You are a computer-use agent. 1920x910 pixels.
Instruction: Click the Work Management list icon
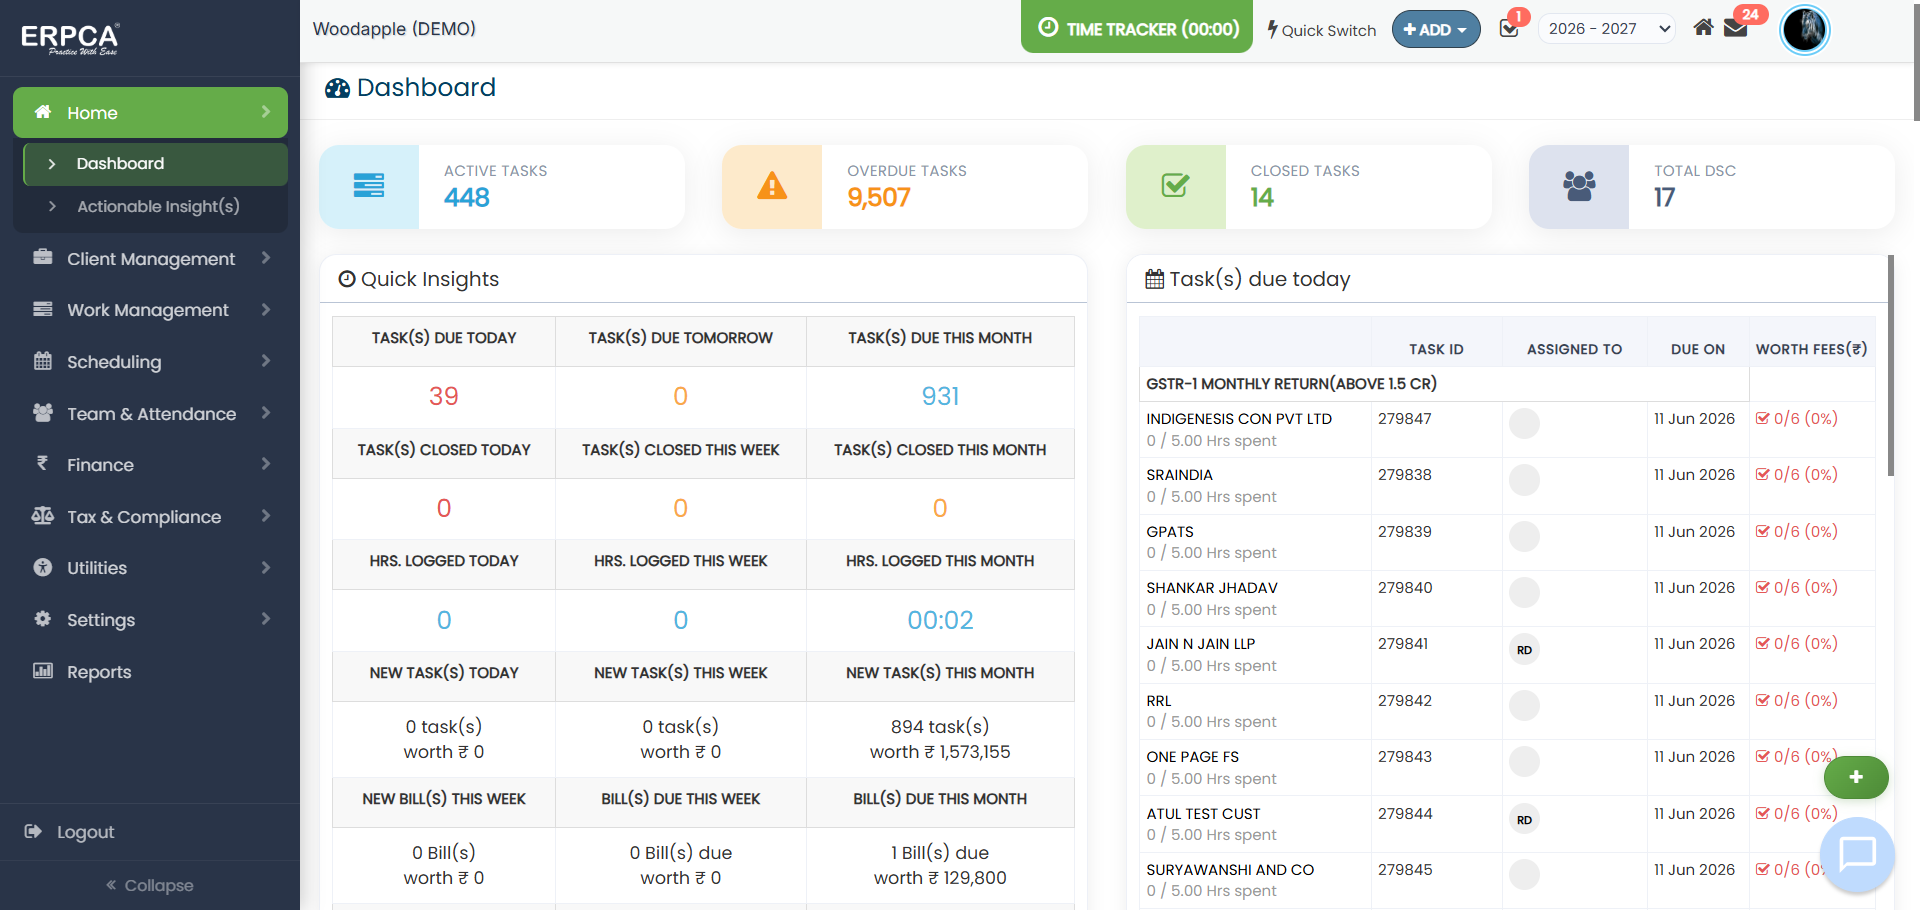[43, 309]
